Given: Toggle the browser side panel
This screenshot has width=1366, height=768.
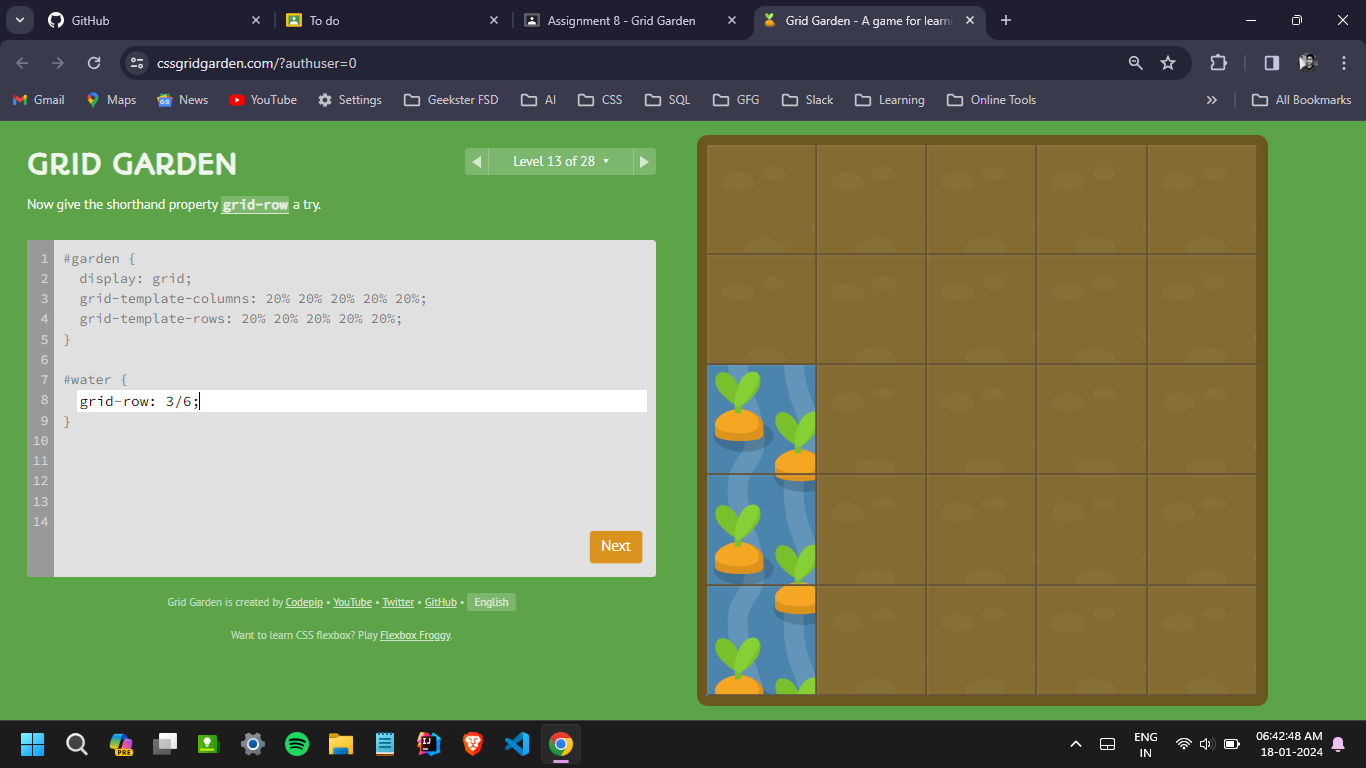Looking at the screenshot, I should click(x=1272, y=63).
